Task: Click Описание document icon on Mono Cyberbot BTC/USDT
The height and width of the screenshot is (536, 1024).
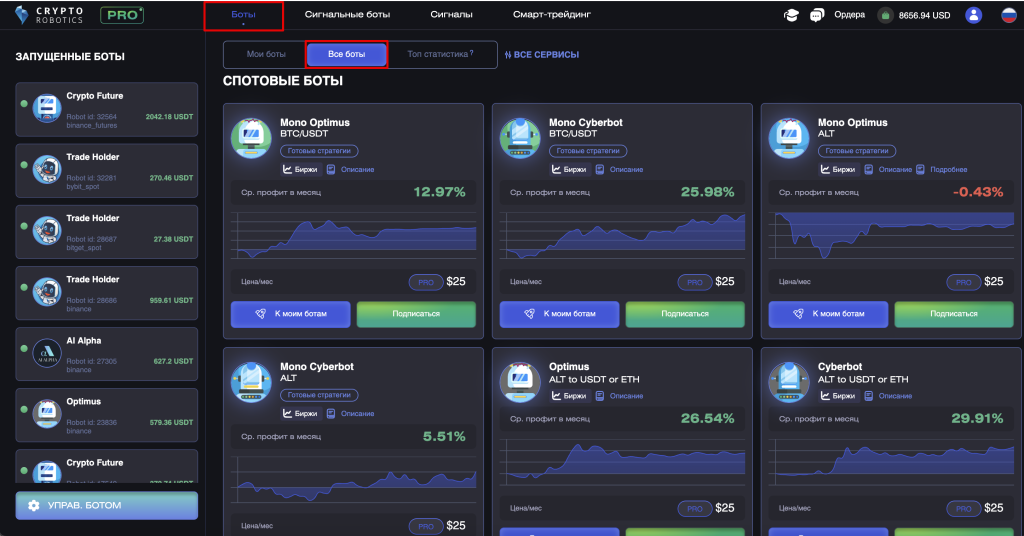Action: pos(600,169)
